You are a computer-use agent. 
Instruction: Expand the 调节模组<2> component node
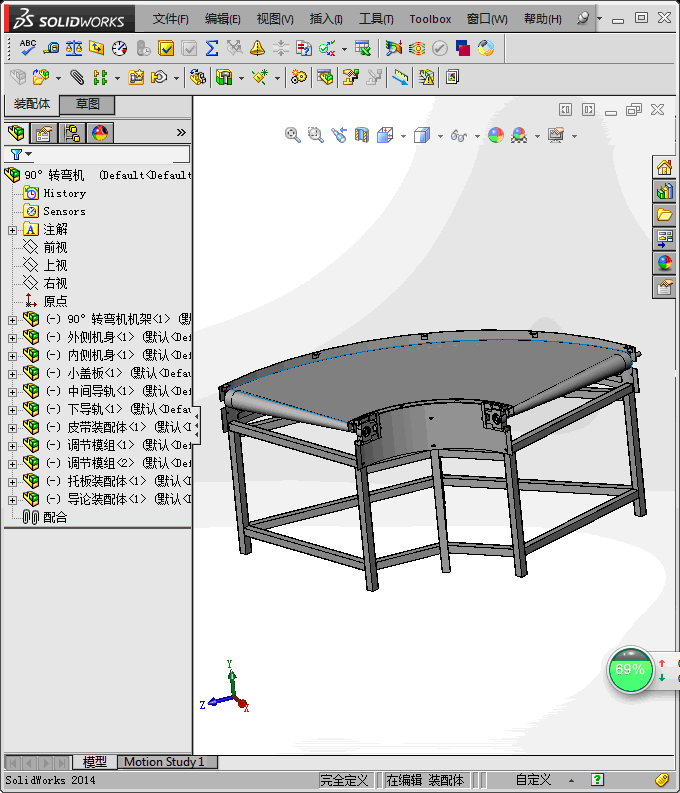(x=12, y=464)
